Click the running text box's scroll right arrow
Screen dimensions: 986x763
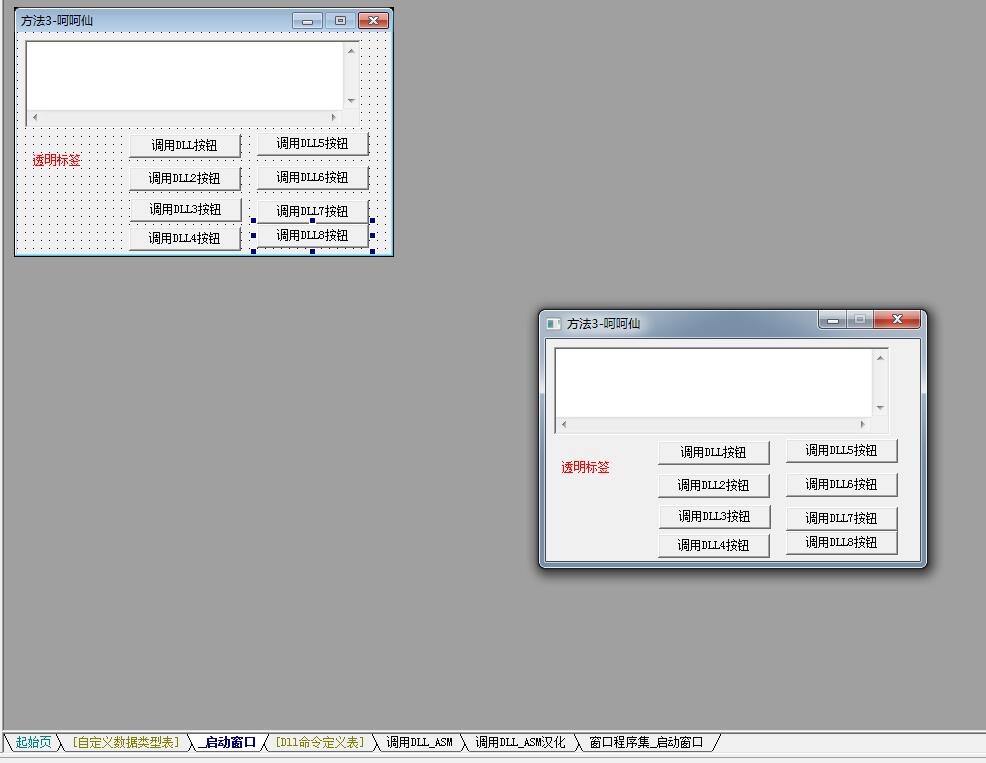tap(862, 425)
